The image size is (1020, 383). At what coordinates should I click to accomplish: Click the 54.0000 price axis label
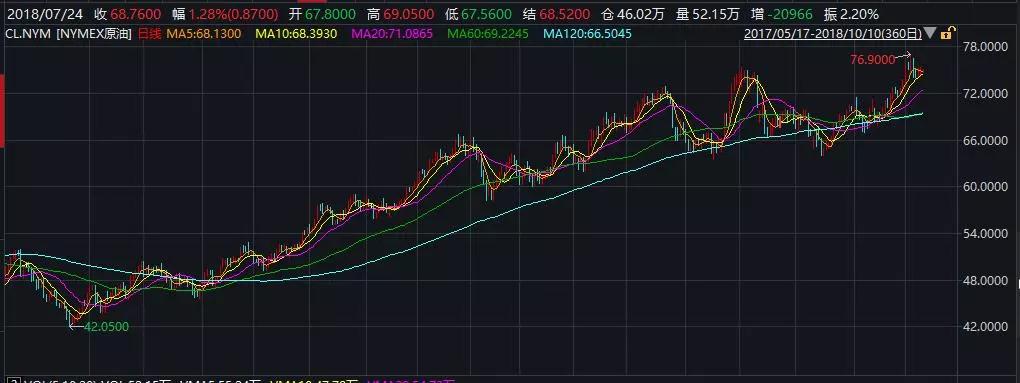pos(986,233)
